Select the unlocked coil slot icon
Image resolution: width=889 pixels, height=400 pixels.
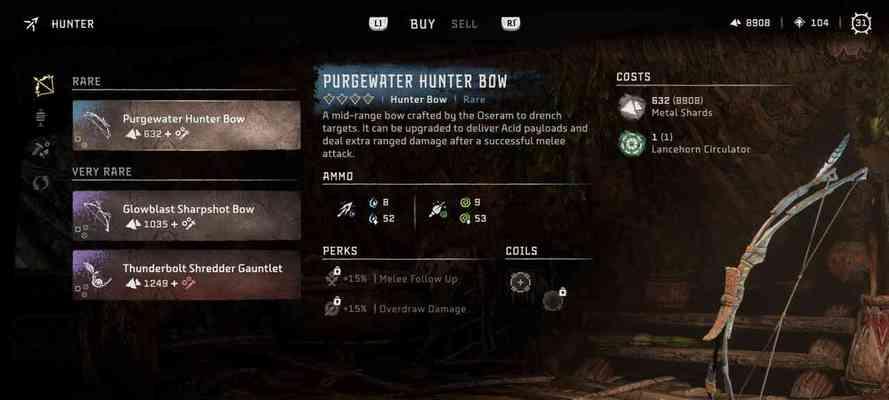[519, 282]
